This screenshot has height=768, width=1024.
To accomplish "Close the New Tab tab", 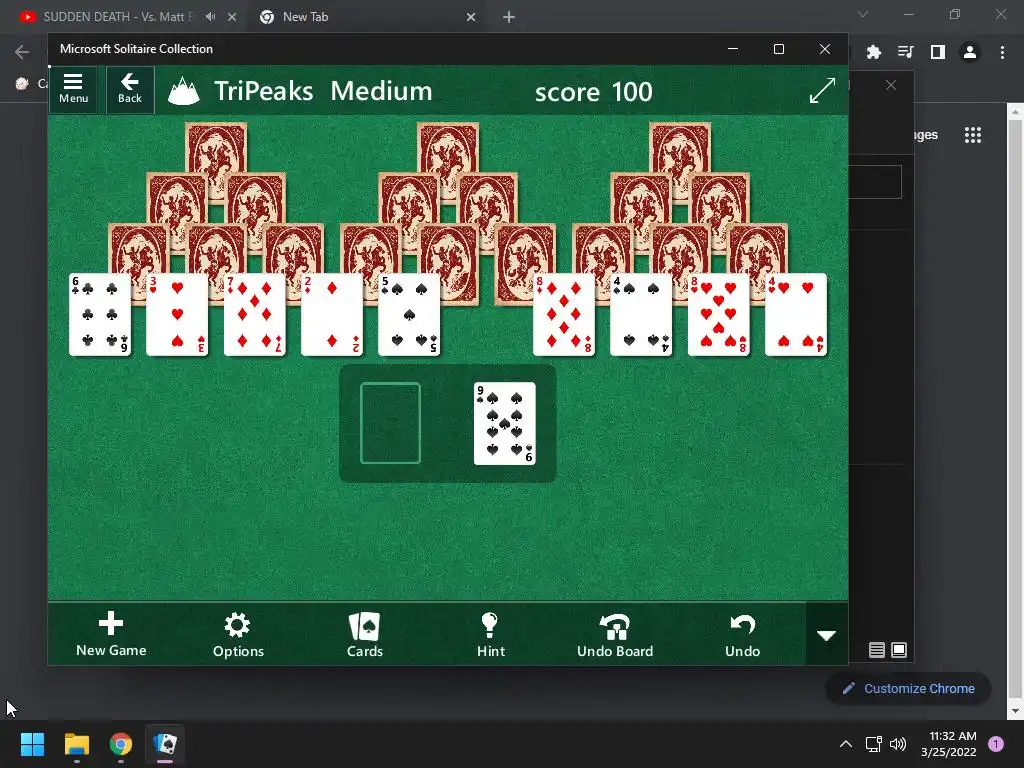I will tap(471, 17).
